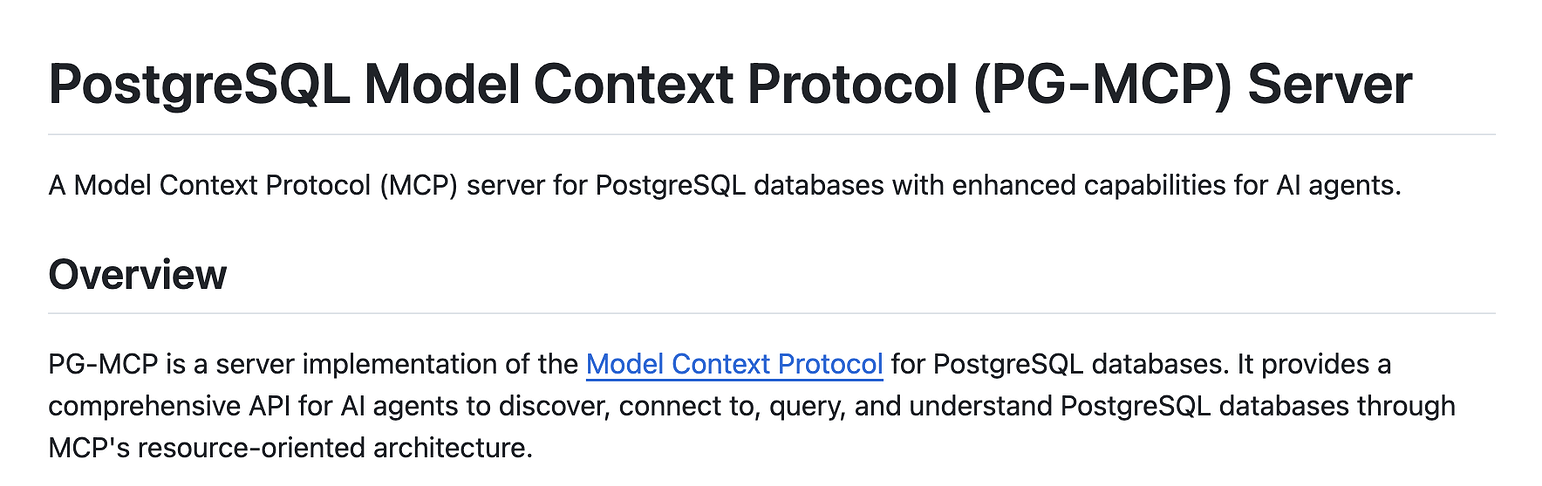Click "AI agents." ending the description line

click(1348, 186)
